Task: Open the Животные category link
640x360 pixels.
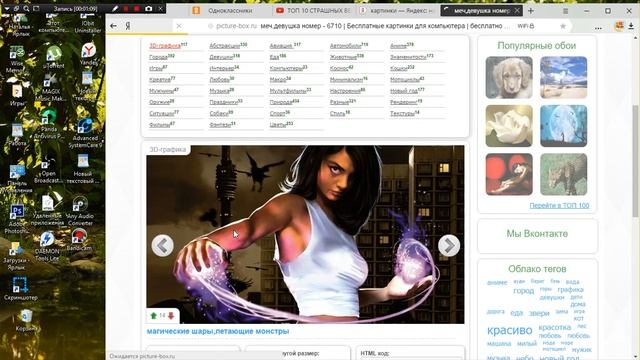Action: click(343, 57)
